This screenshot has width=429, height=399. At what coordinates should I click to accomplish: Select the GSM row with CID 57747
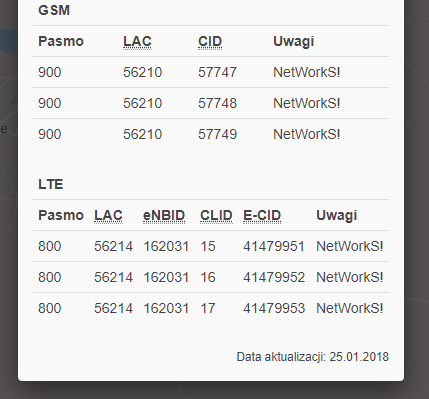pyautogui.click(x=211, y=72)
